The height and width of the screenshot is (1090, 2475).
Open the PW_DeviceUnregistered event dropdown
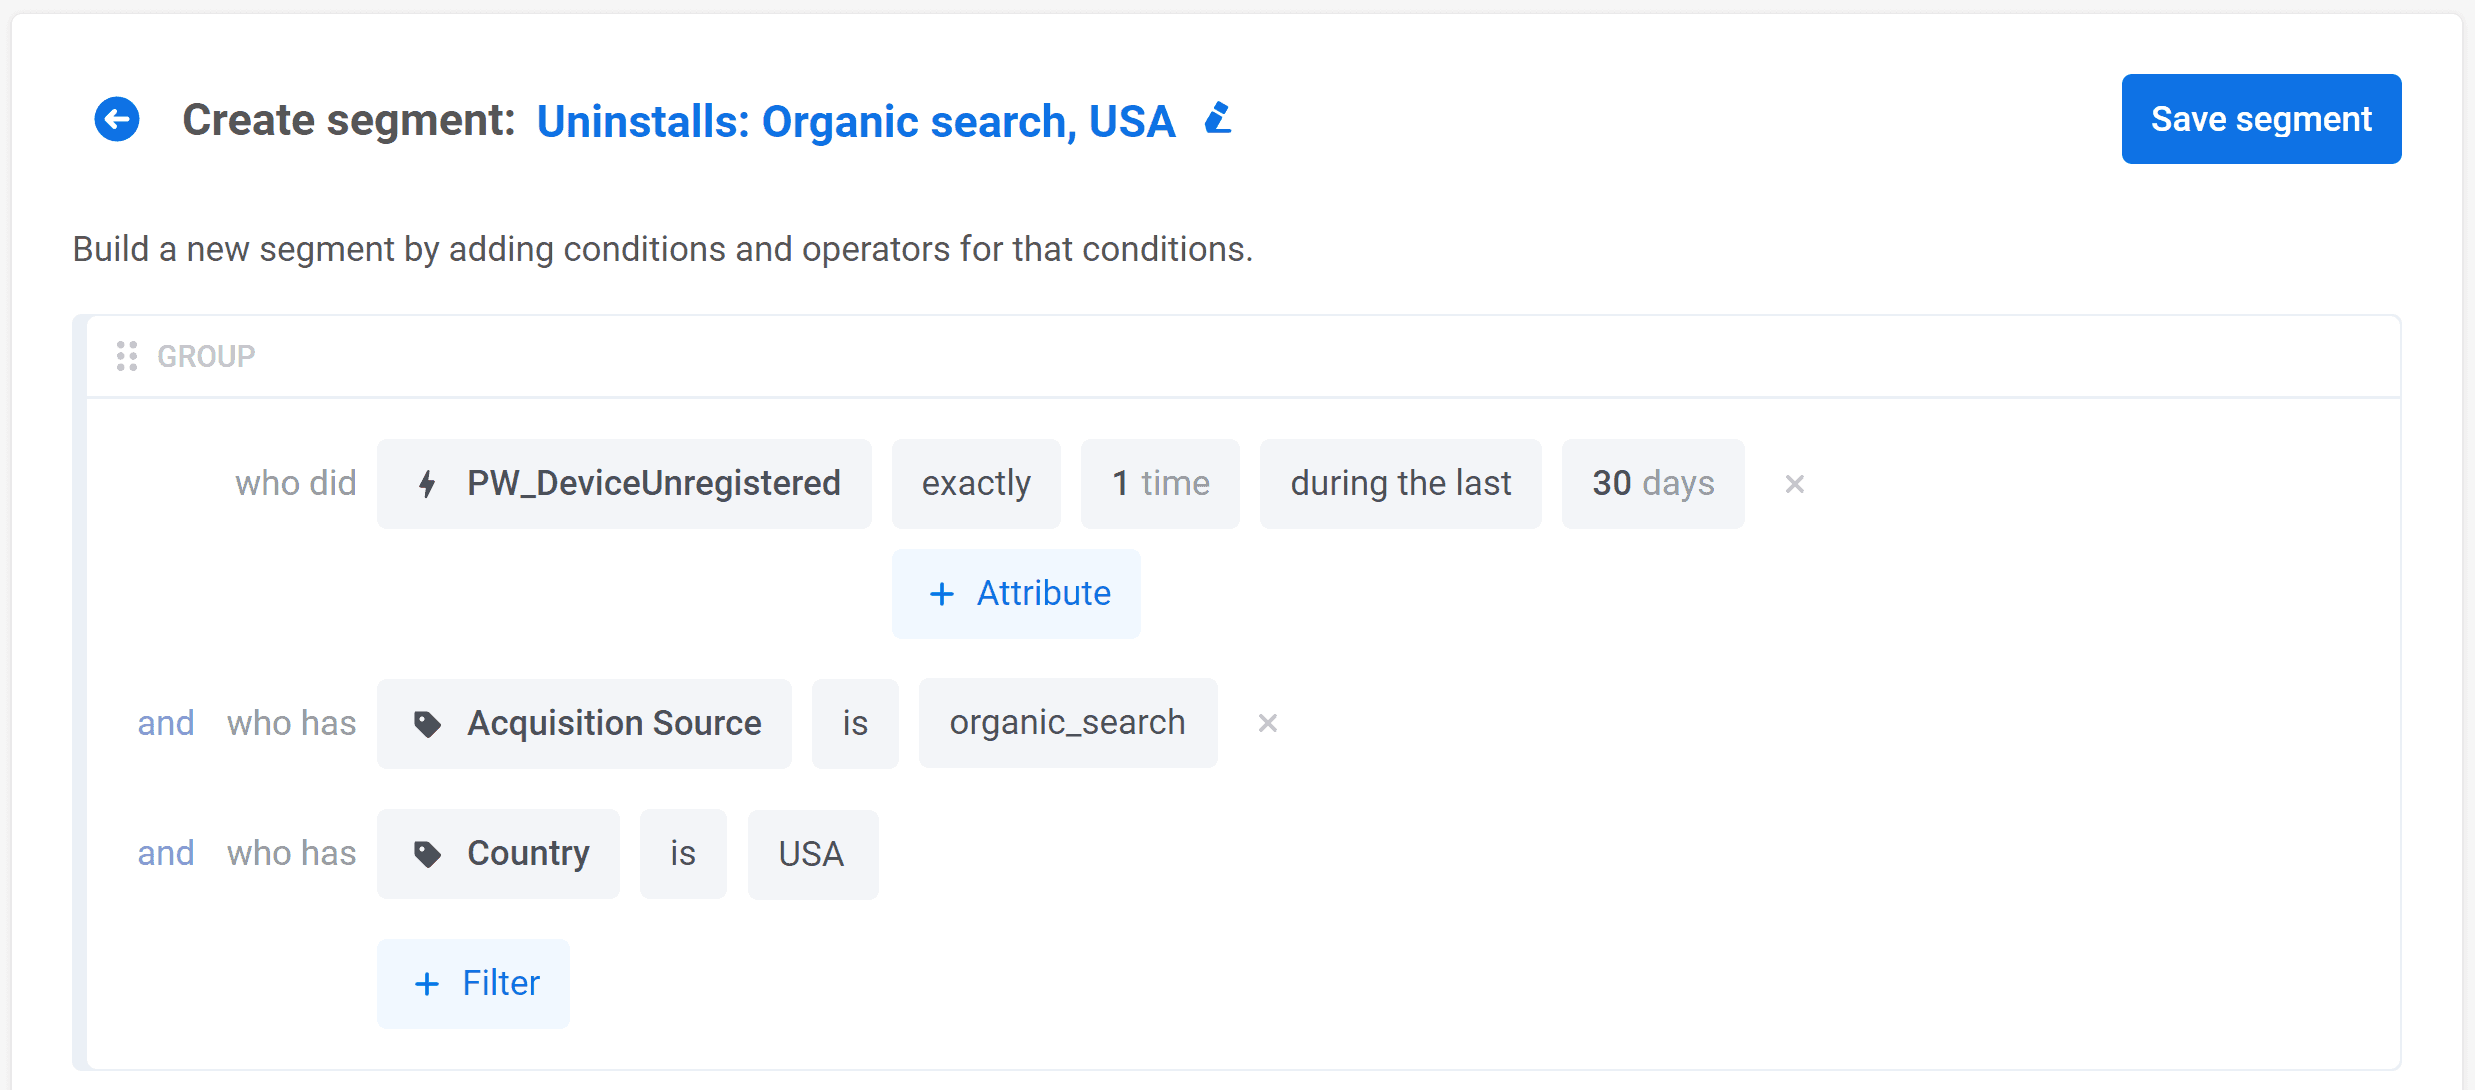tap(653, 484)
